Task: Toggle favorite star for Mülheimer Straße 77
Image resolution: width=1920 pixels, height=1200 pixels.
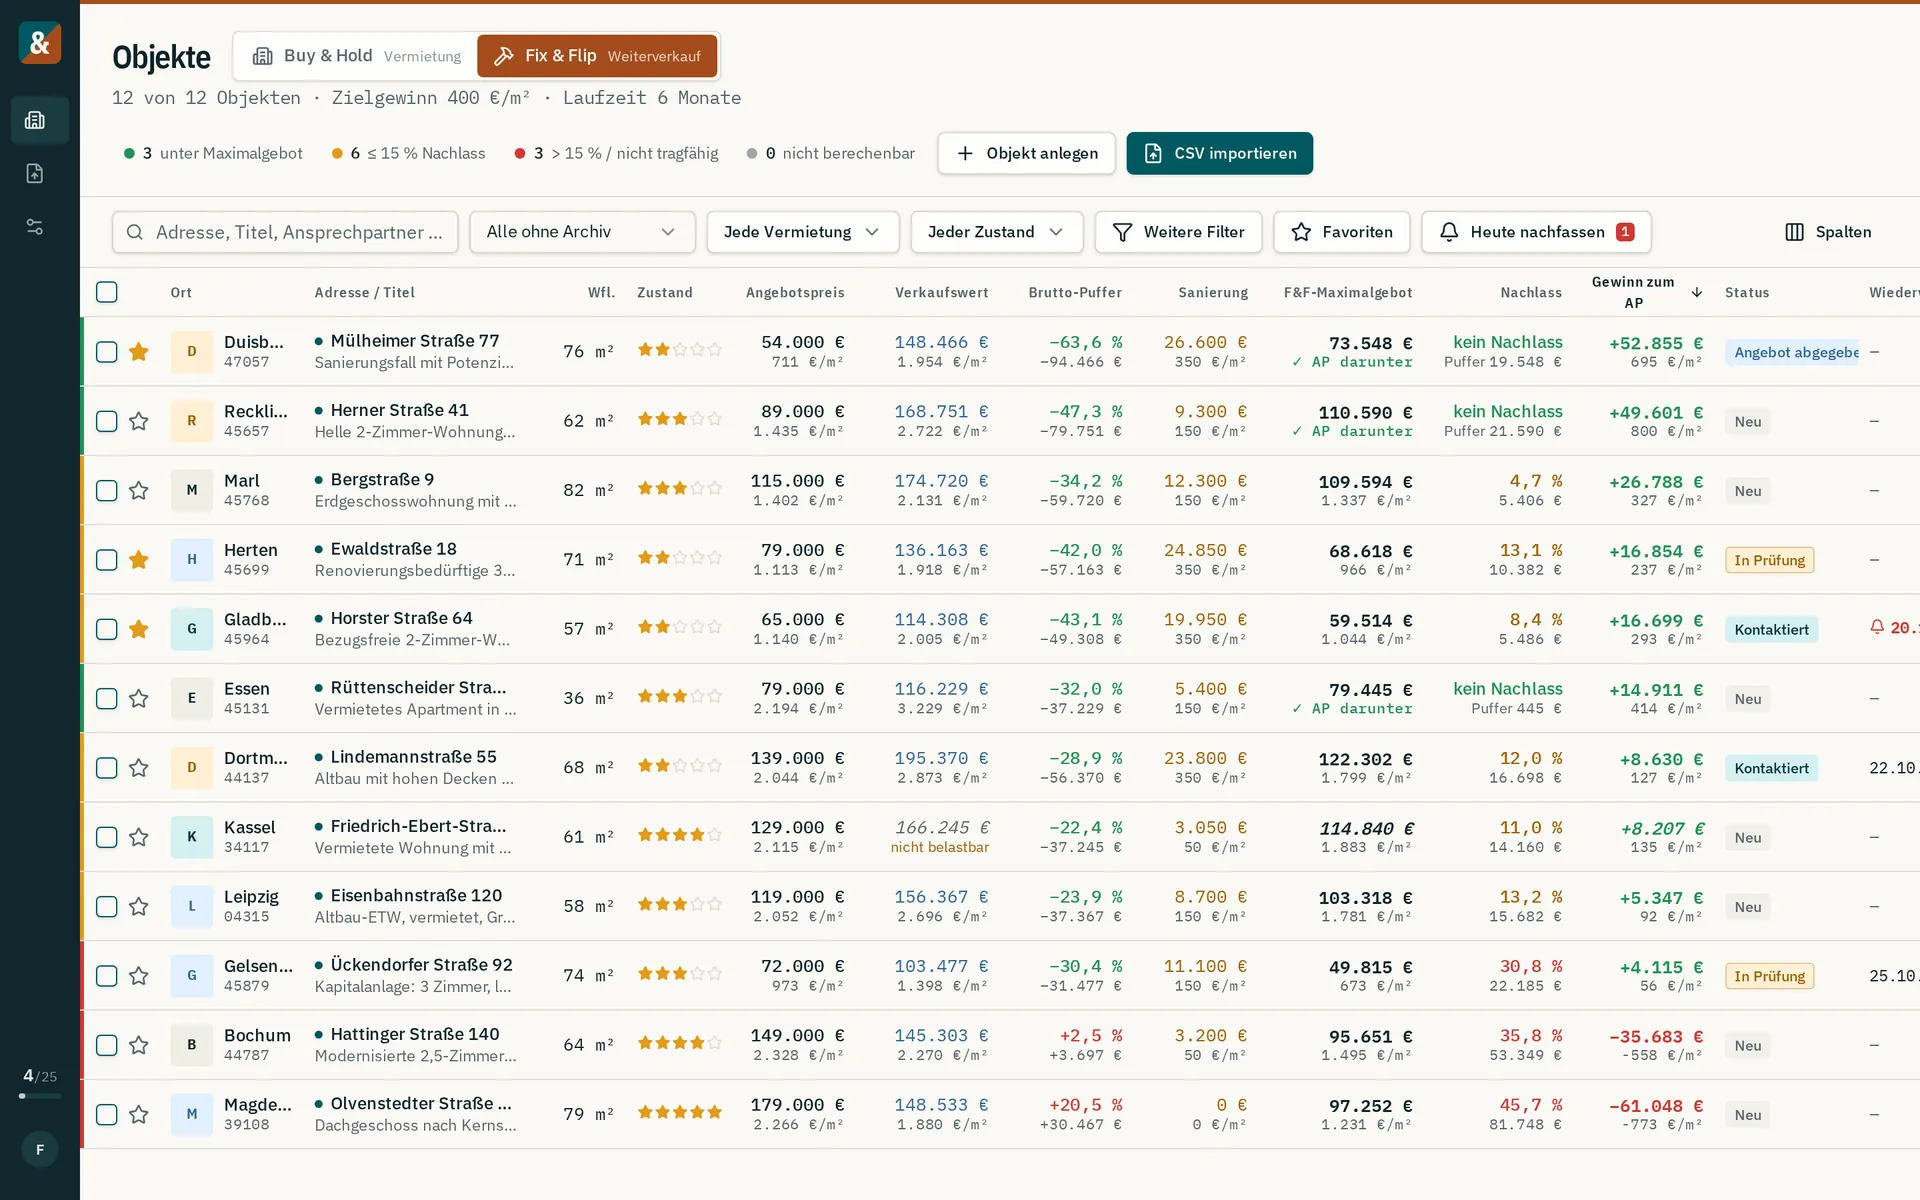Action: click(x=139, y=351)
